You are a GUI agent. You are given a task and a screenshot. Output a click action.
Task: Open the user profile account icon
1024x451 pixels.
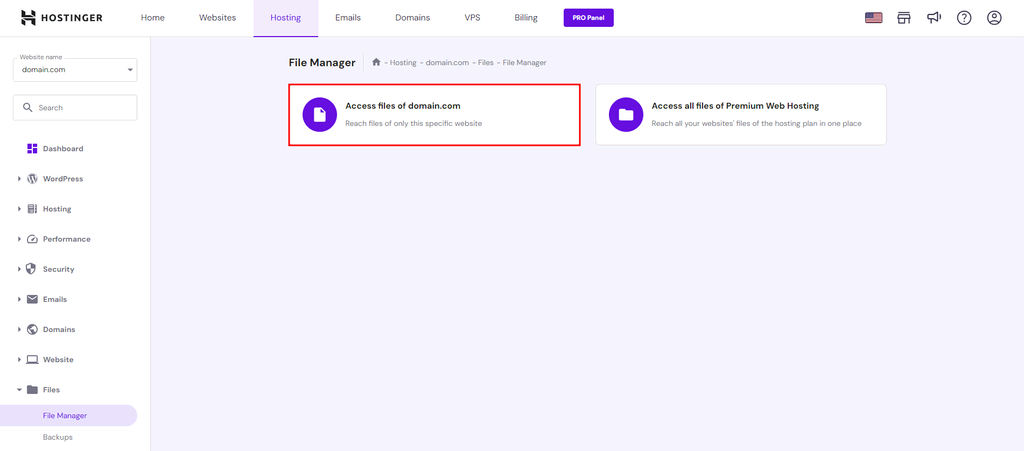[994, 18]
